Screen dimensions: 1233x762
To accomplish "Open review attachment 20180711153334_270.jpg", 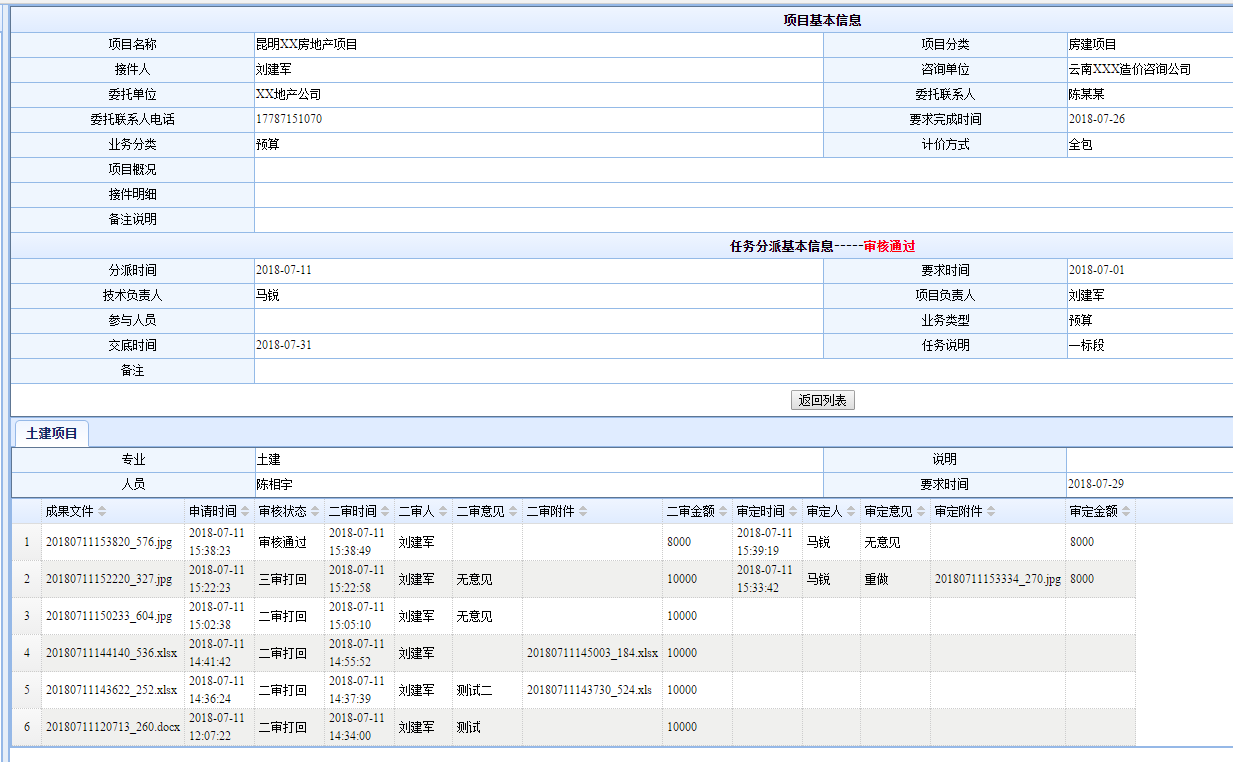I will click(997, 579).
